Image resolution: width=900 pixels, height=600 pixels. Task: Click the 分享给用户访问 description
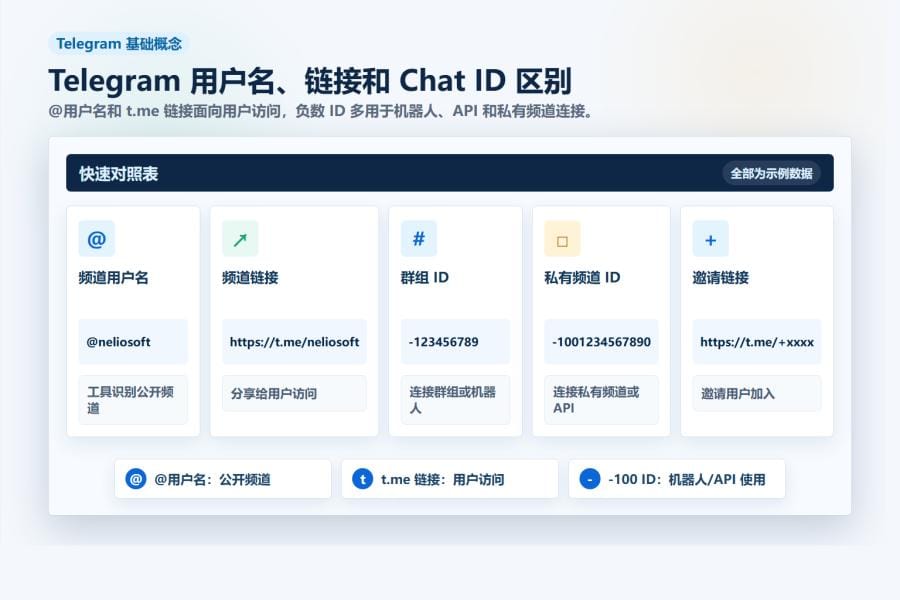tap(294, 393)
